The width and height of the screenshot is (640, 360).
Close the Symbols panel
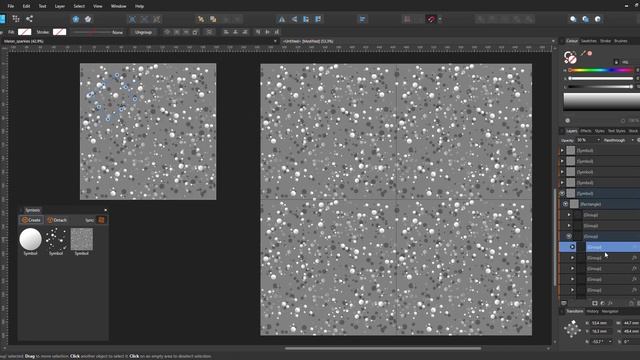point(106,210)
